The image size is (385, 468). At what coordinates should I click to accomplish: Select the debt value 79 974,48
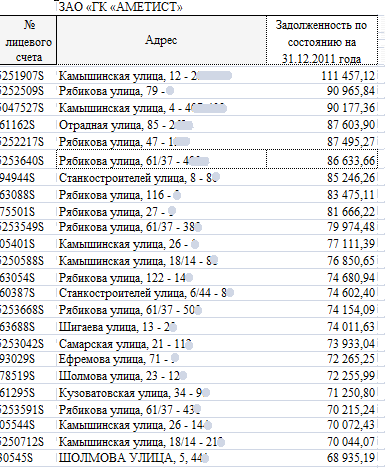[351, 227]
